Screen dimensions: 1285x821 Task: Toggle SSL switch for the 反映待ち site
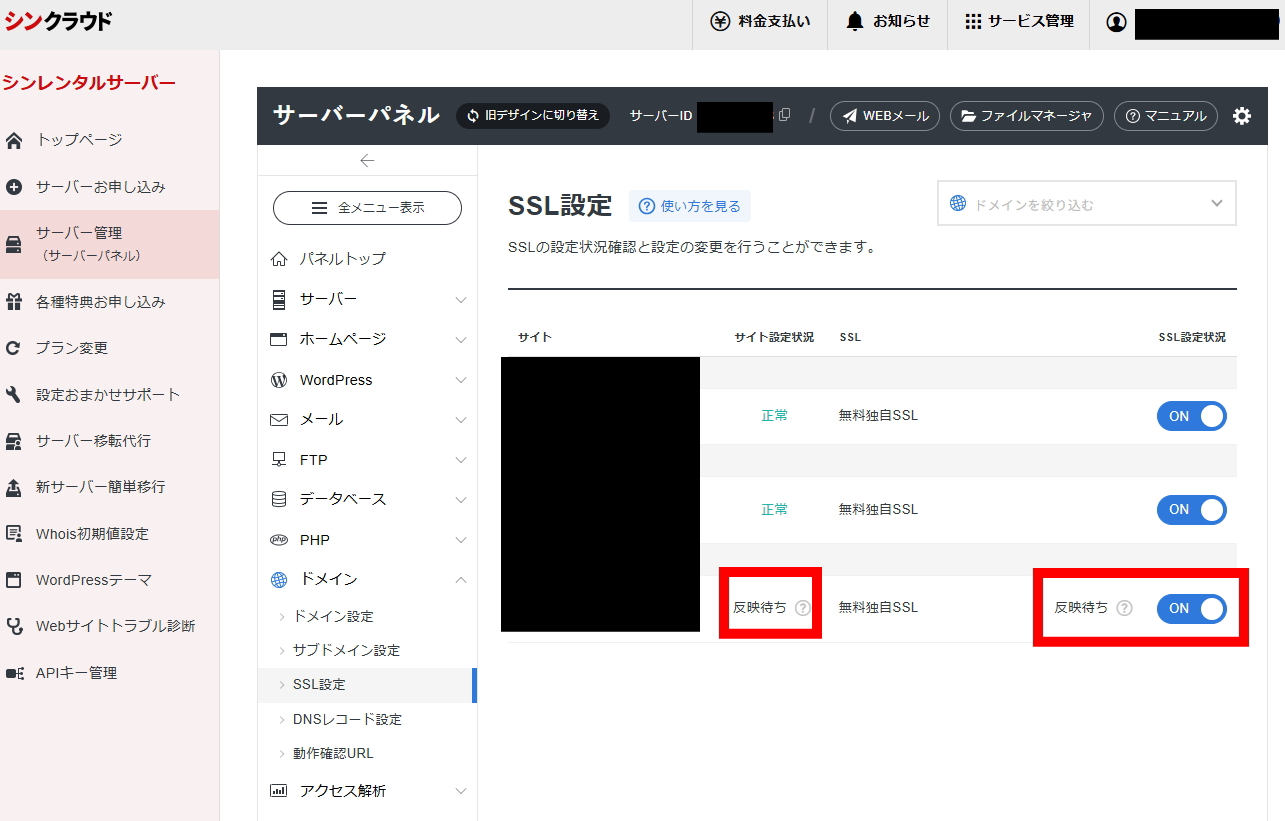[1191, 608]
